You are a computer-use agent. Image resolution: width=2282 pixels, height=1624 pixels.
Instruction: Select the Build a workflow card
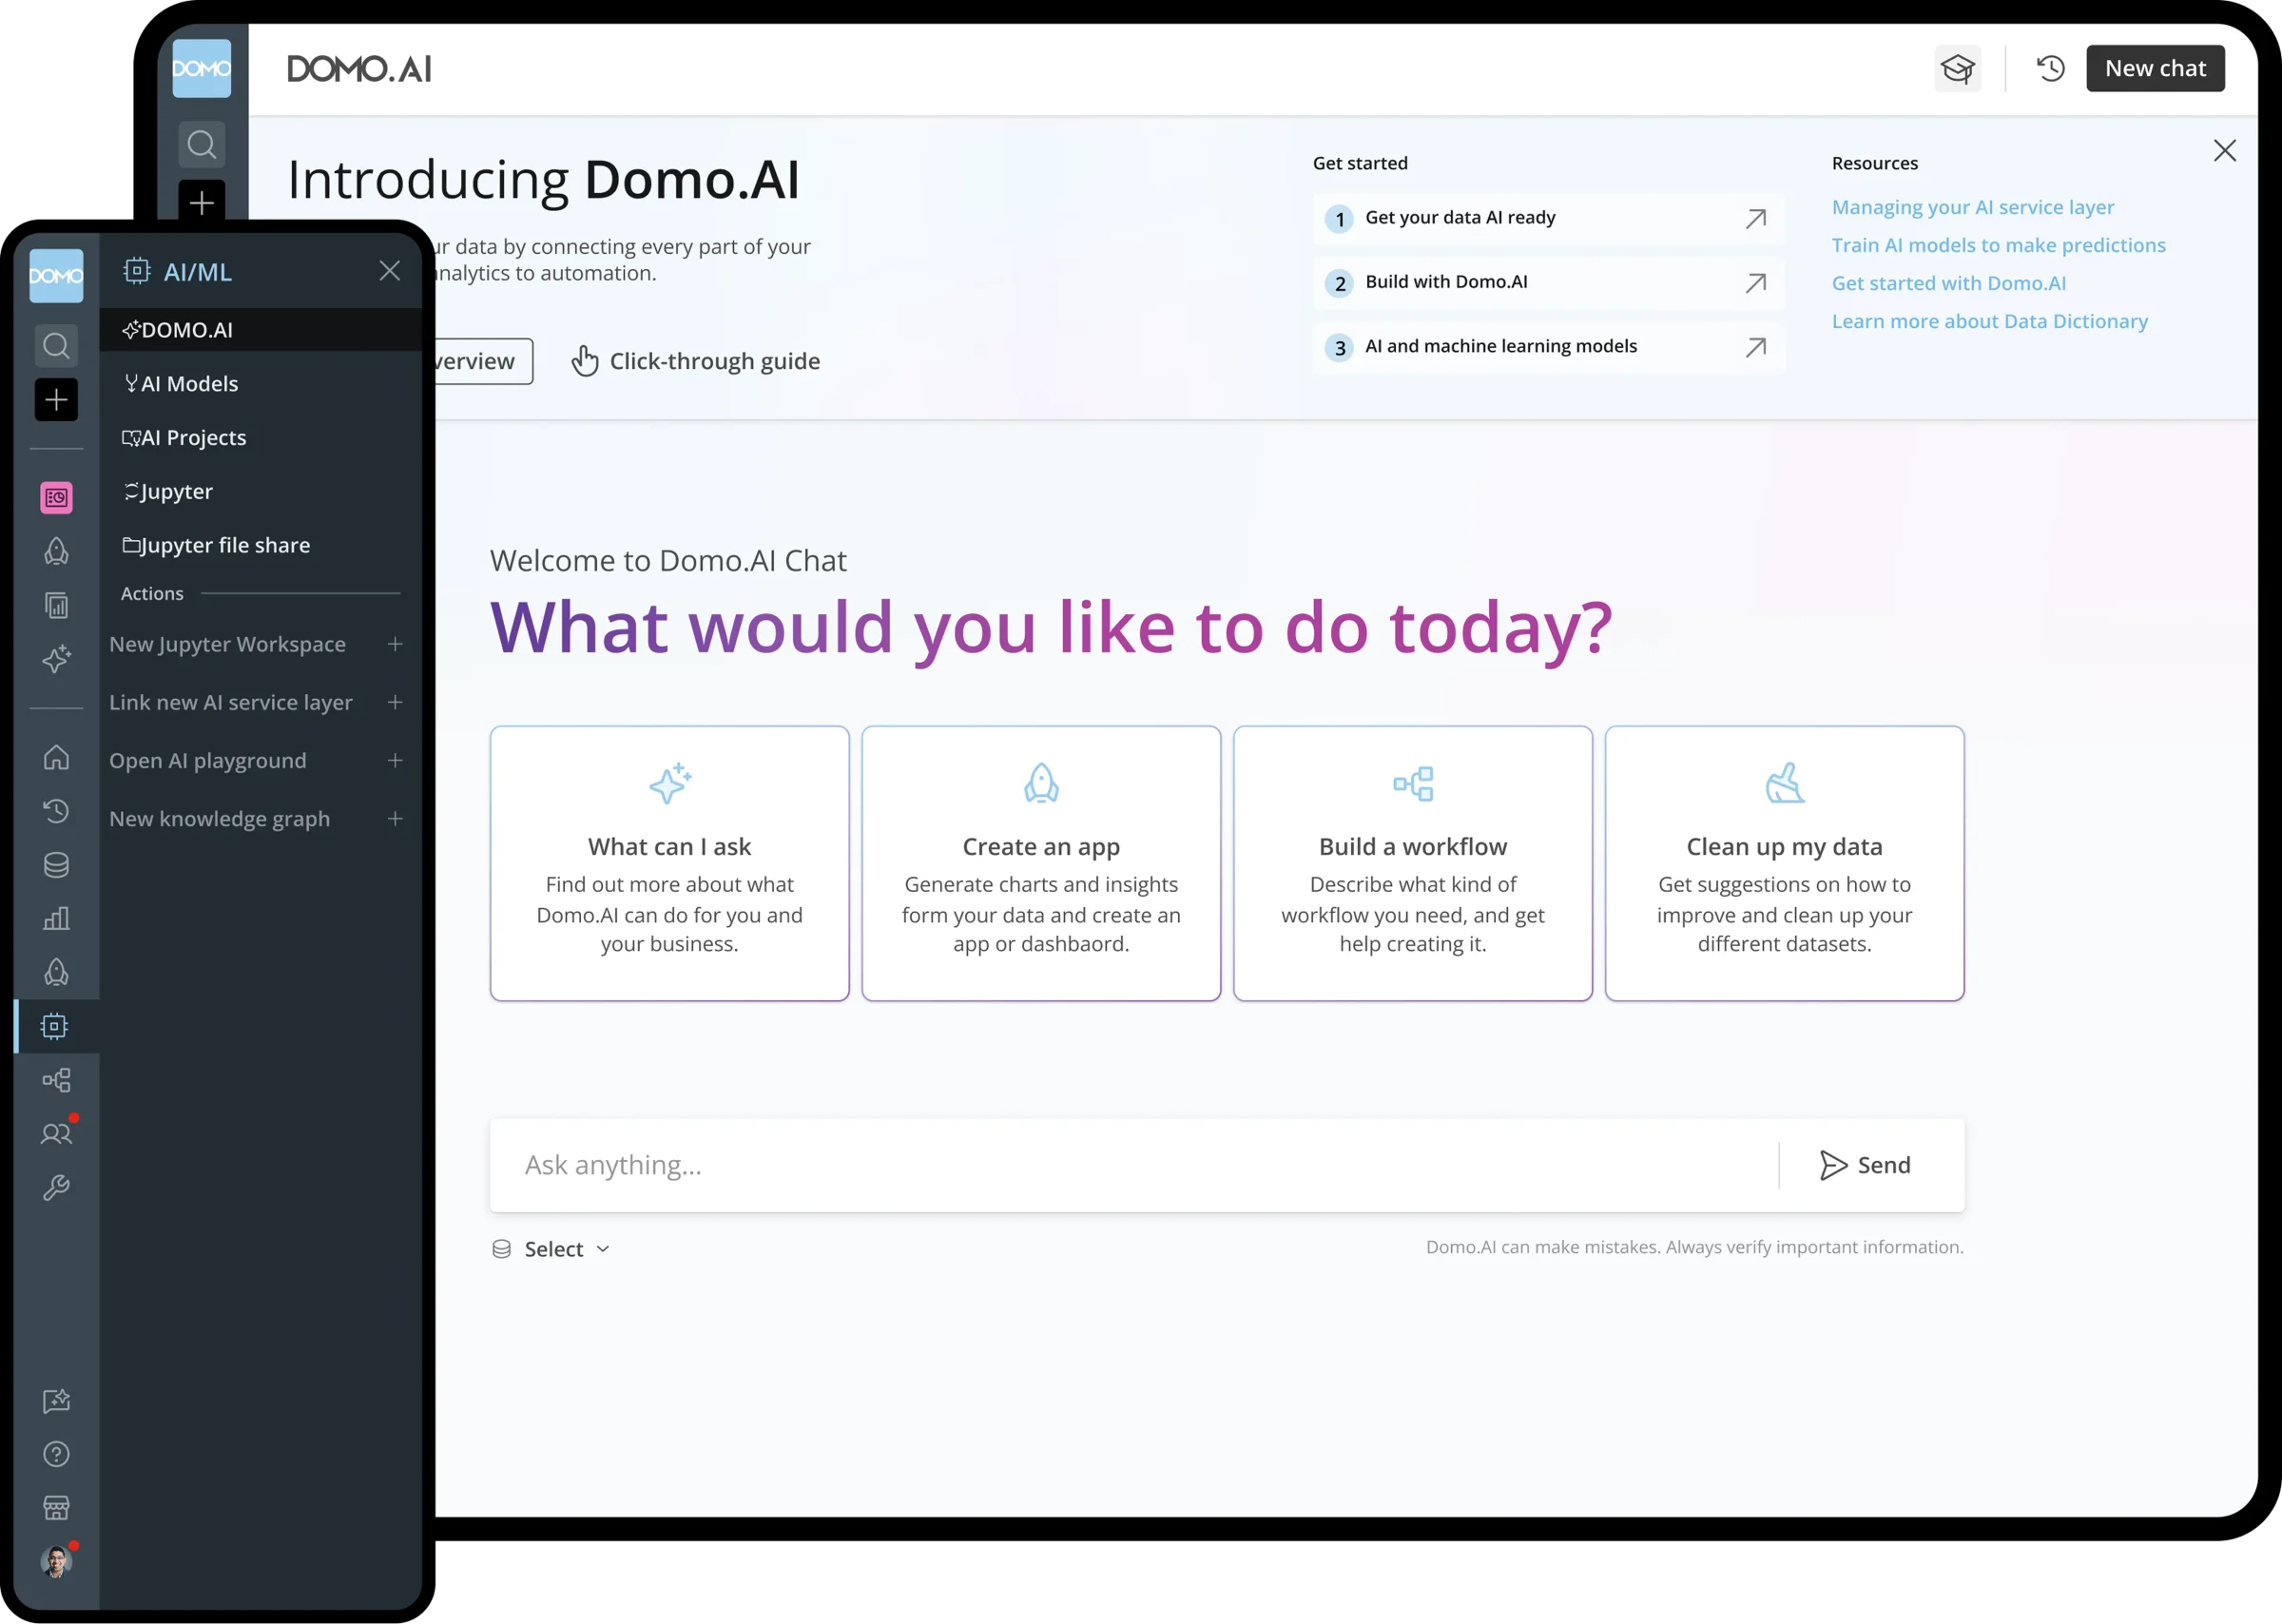tap(1412, 863)
